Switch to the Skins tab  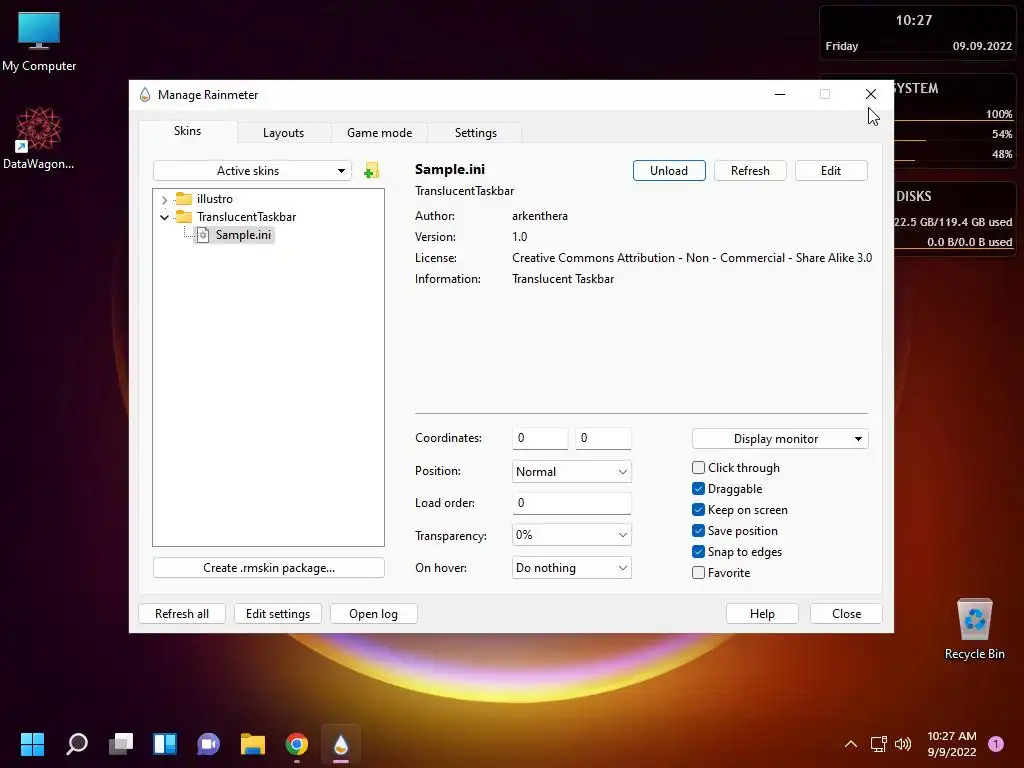[x=187, y=131]
